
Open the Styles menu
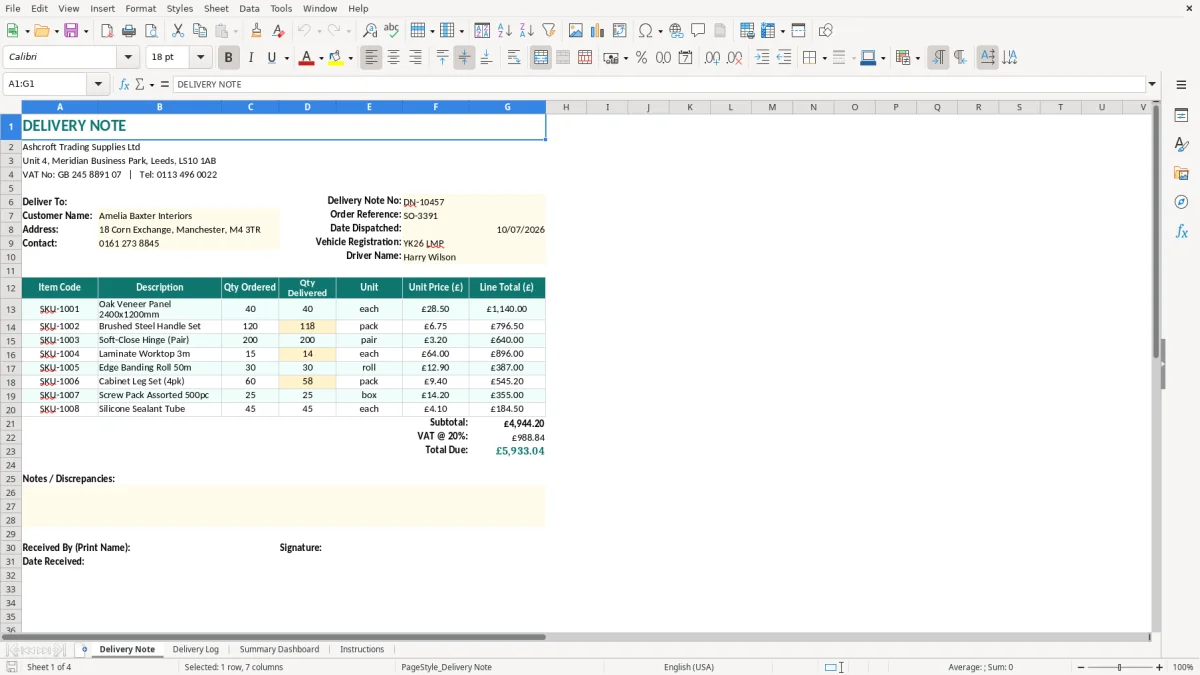pyautogui.click(x=180, y=8)
